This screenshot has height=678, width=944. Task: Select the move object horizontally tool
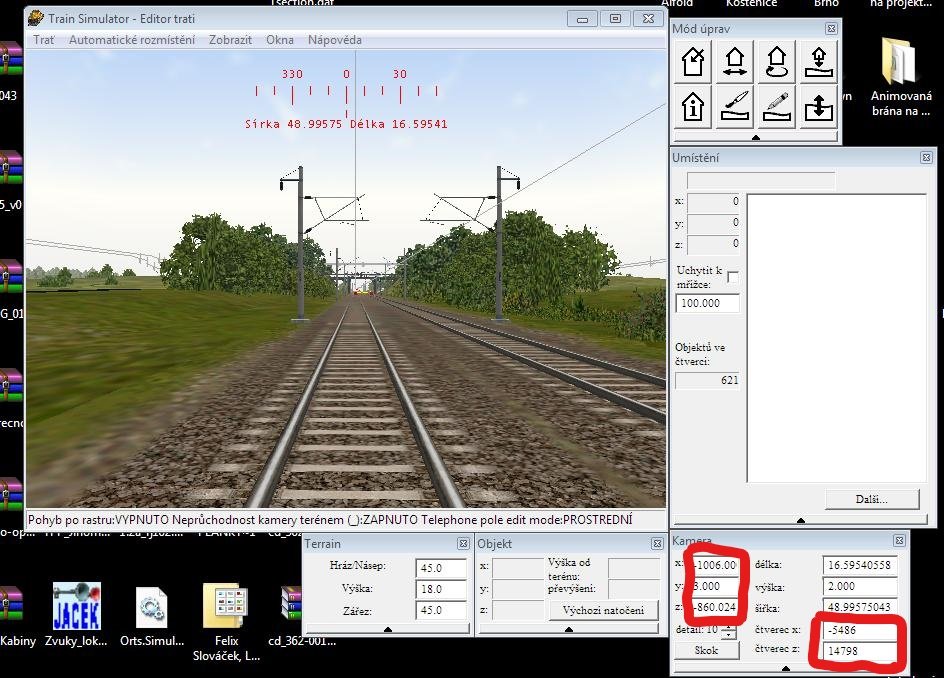click(x=734, y=61)
